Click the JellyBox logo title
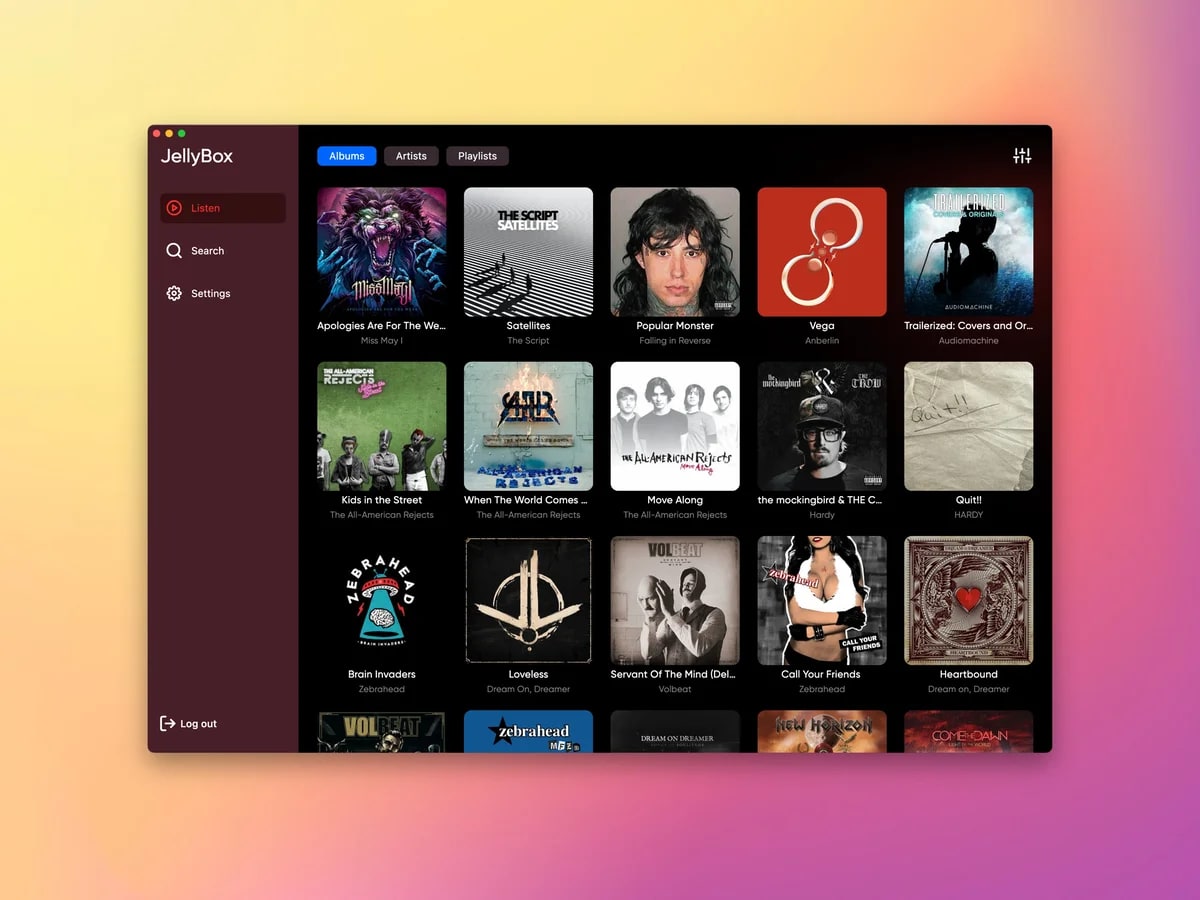The image size is (1200, 900). (197, 156)
